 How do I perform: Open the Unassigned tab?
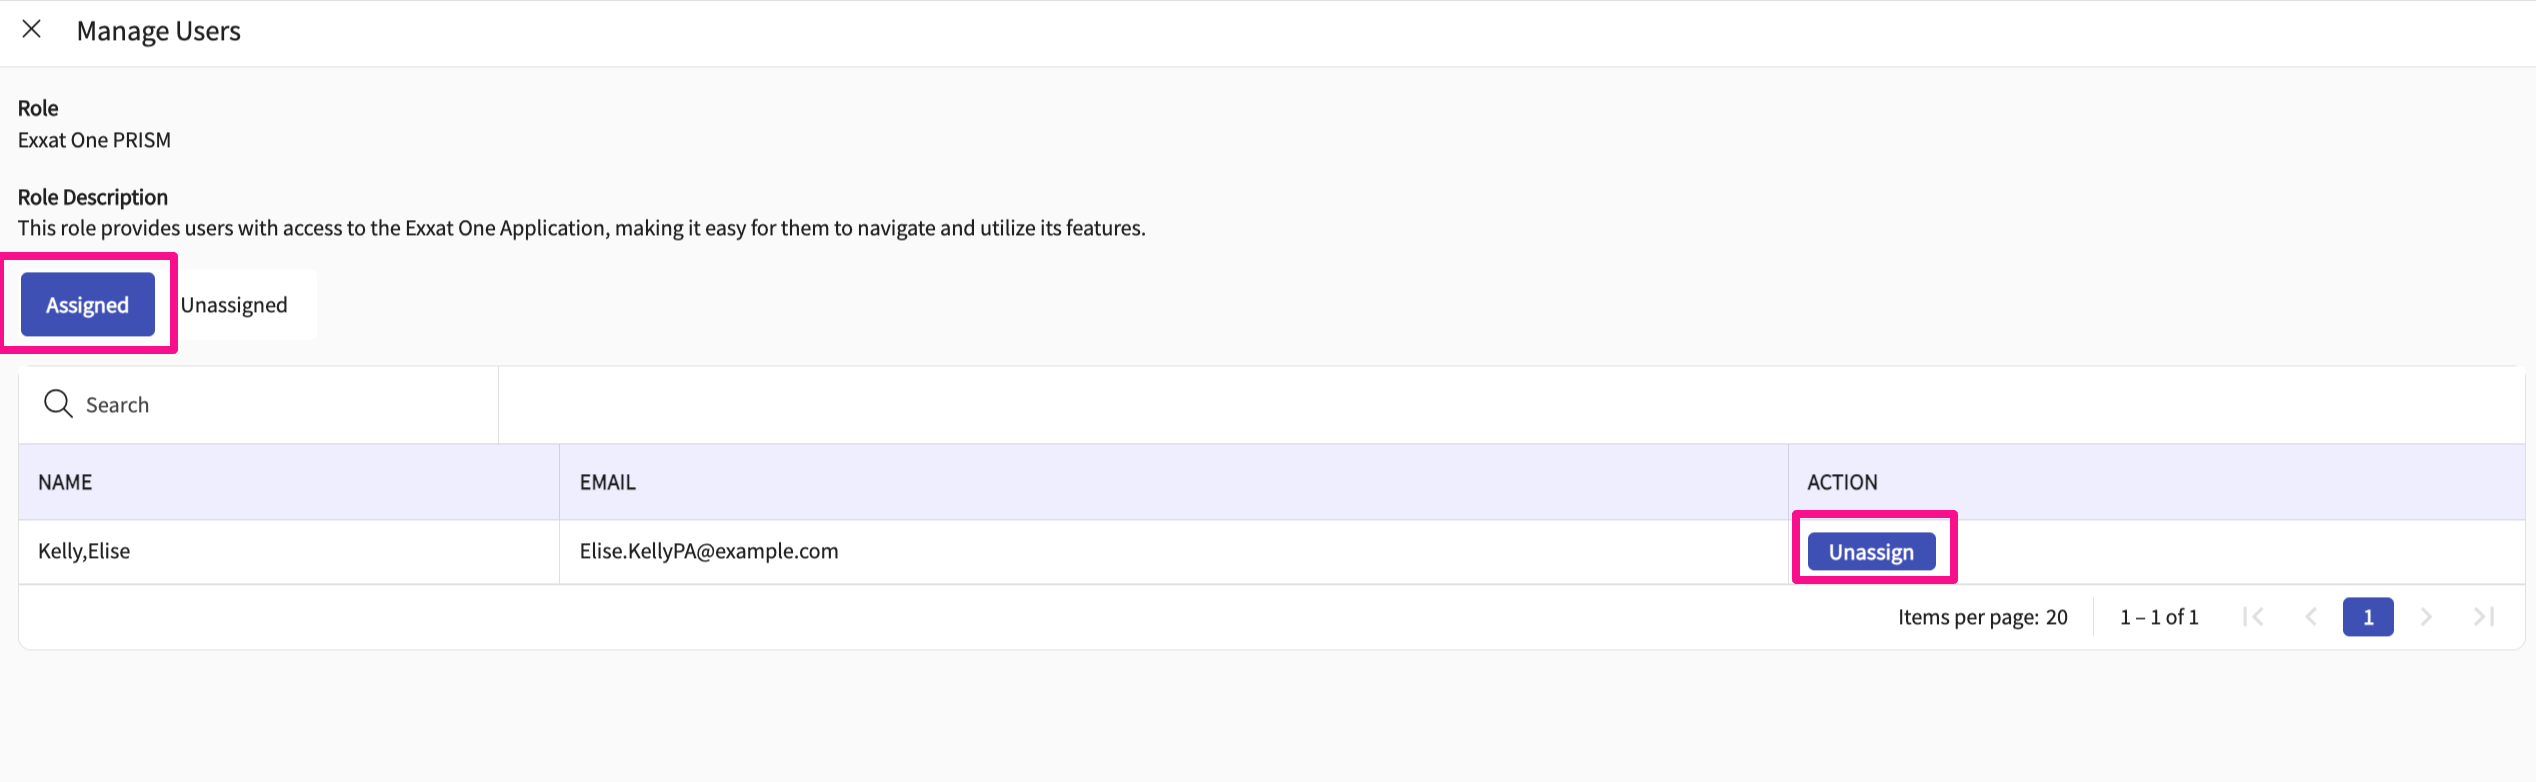(x=234, y=305)
